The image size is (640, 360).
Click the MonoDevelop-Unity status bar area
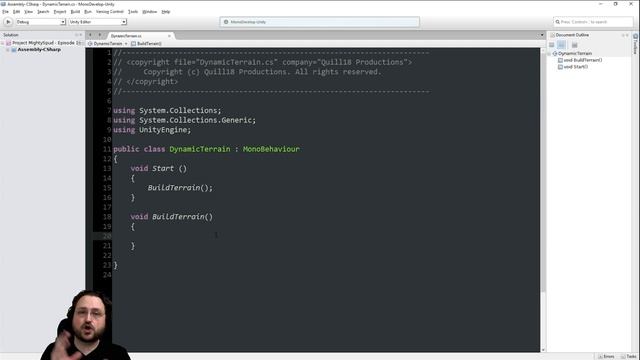click(x=320, y=22)
